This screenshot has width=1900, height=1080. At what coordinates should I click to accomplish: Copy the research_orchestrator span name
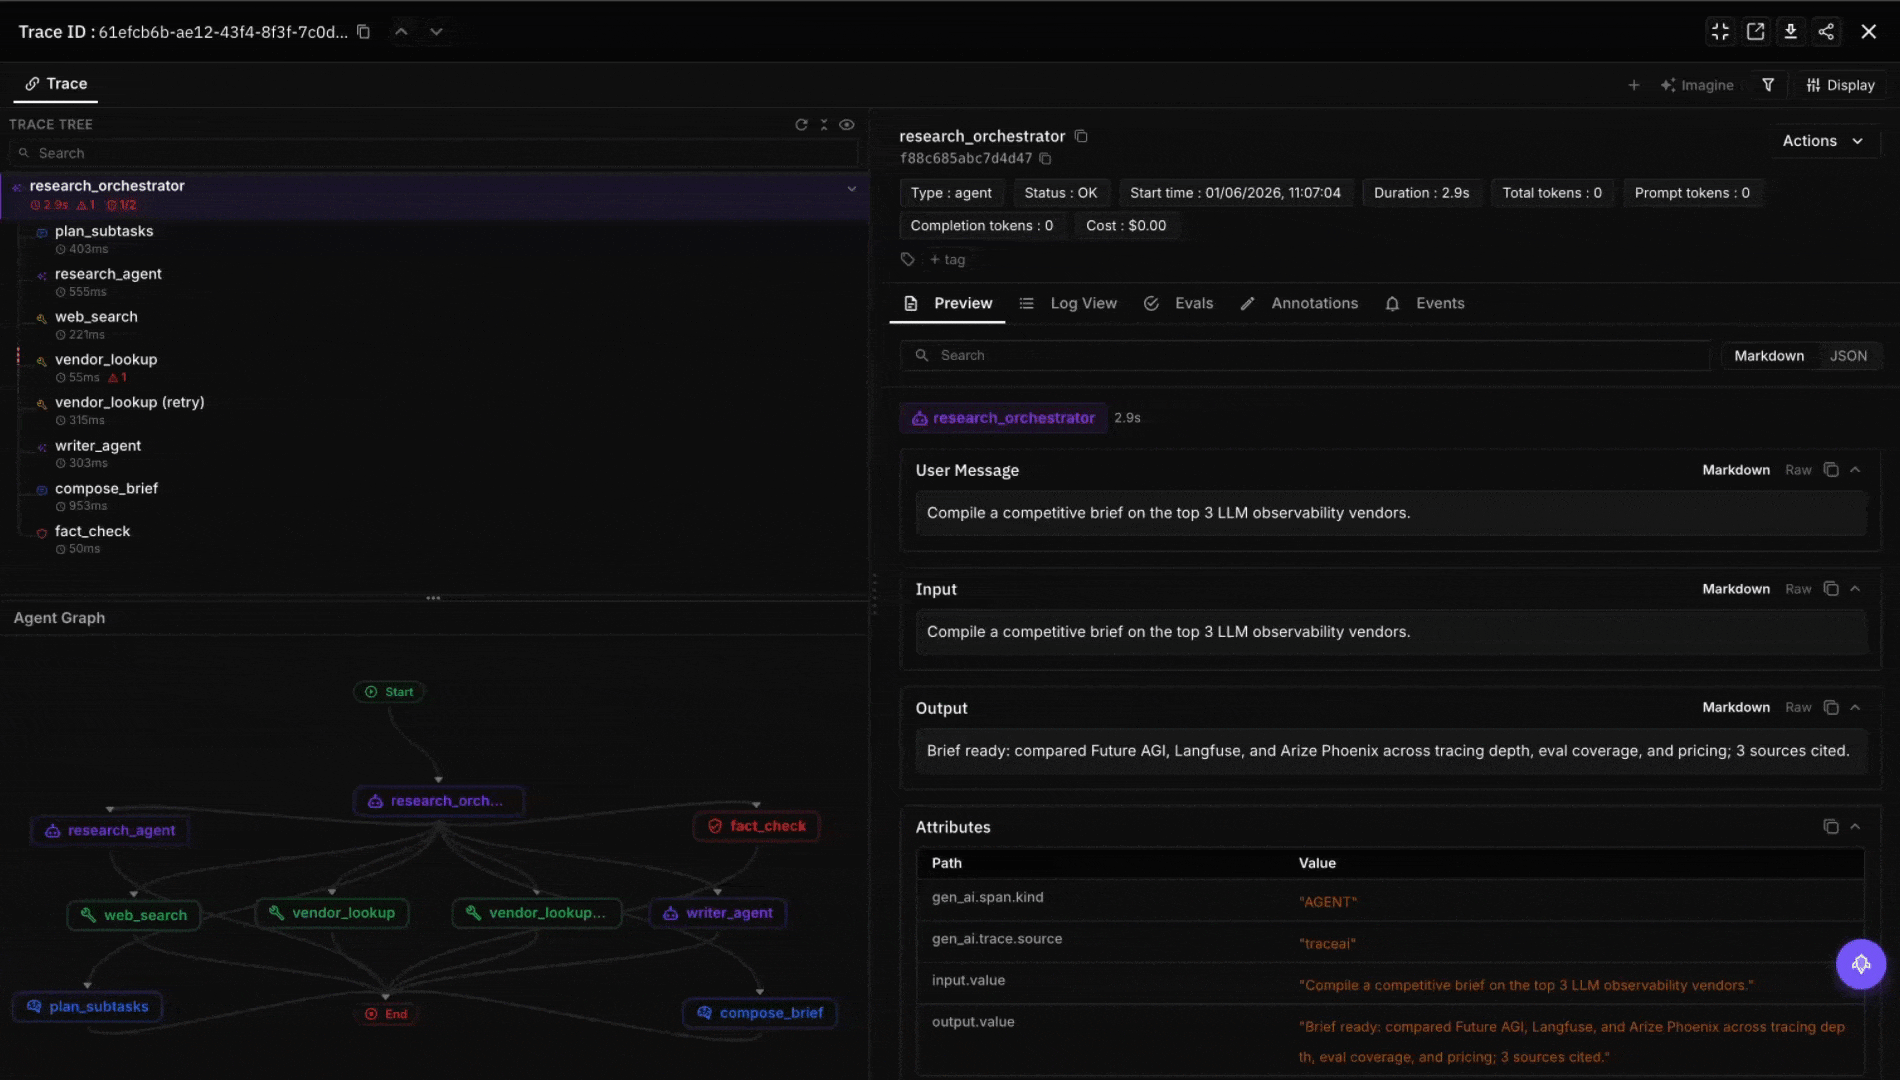[x=1081, y=136]
